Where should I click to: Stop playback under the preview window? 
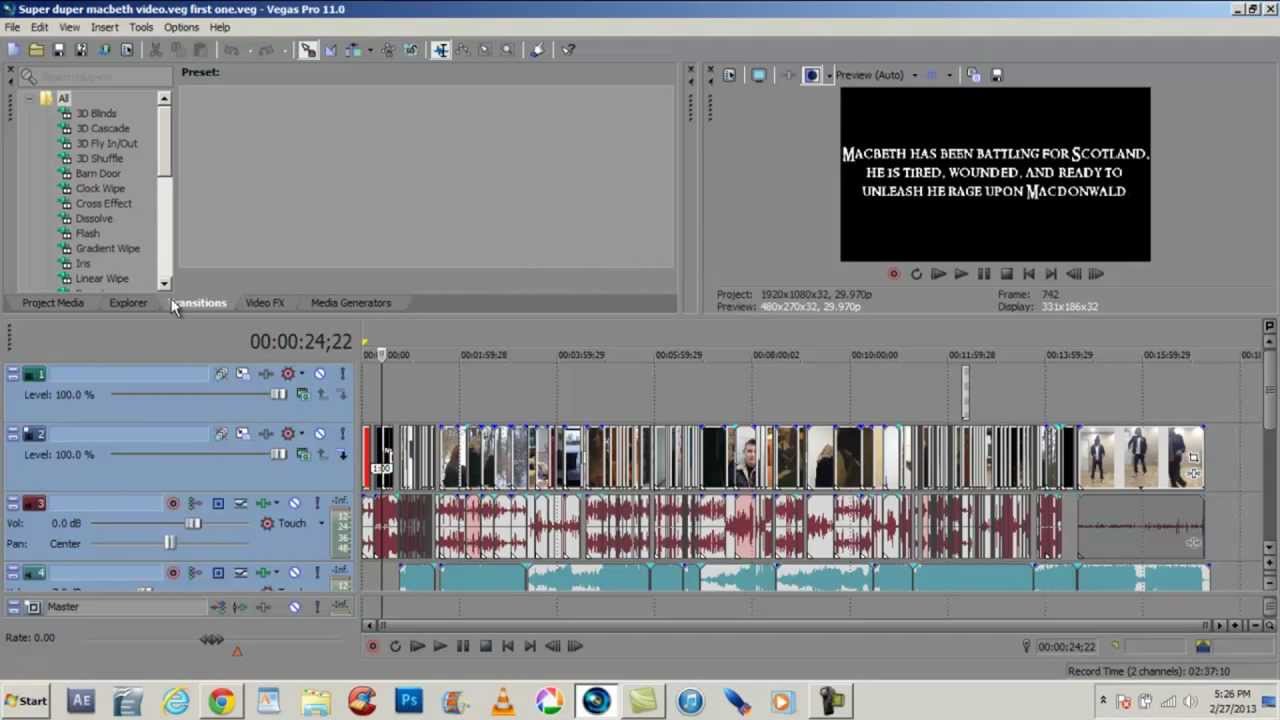click(1007, 274)
